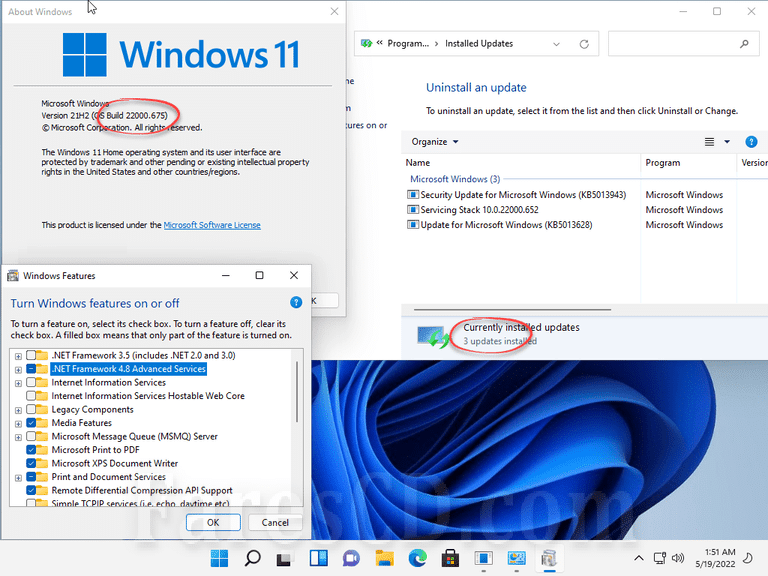Toggle Print and Document Services checkbox

[x=31, y=477]
